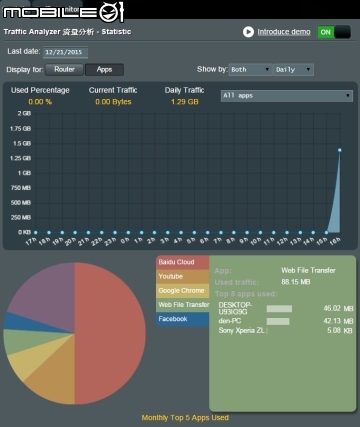Click the Daily Traffic 1.29 GB value
Viewport: 360px width, 427px height.
[x=185, y=102]
